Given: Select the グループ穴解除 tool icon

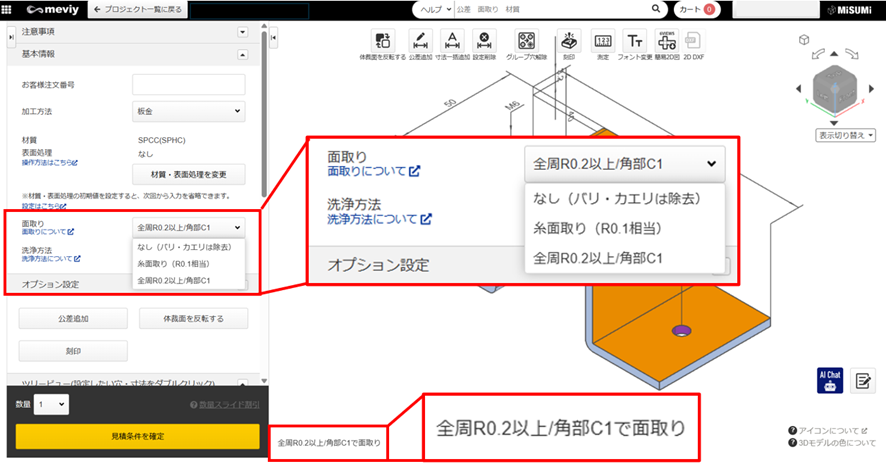Looking at the screenshot, I should pos(526,40).
